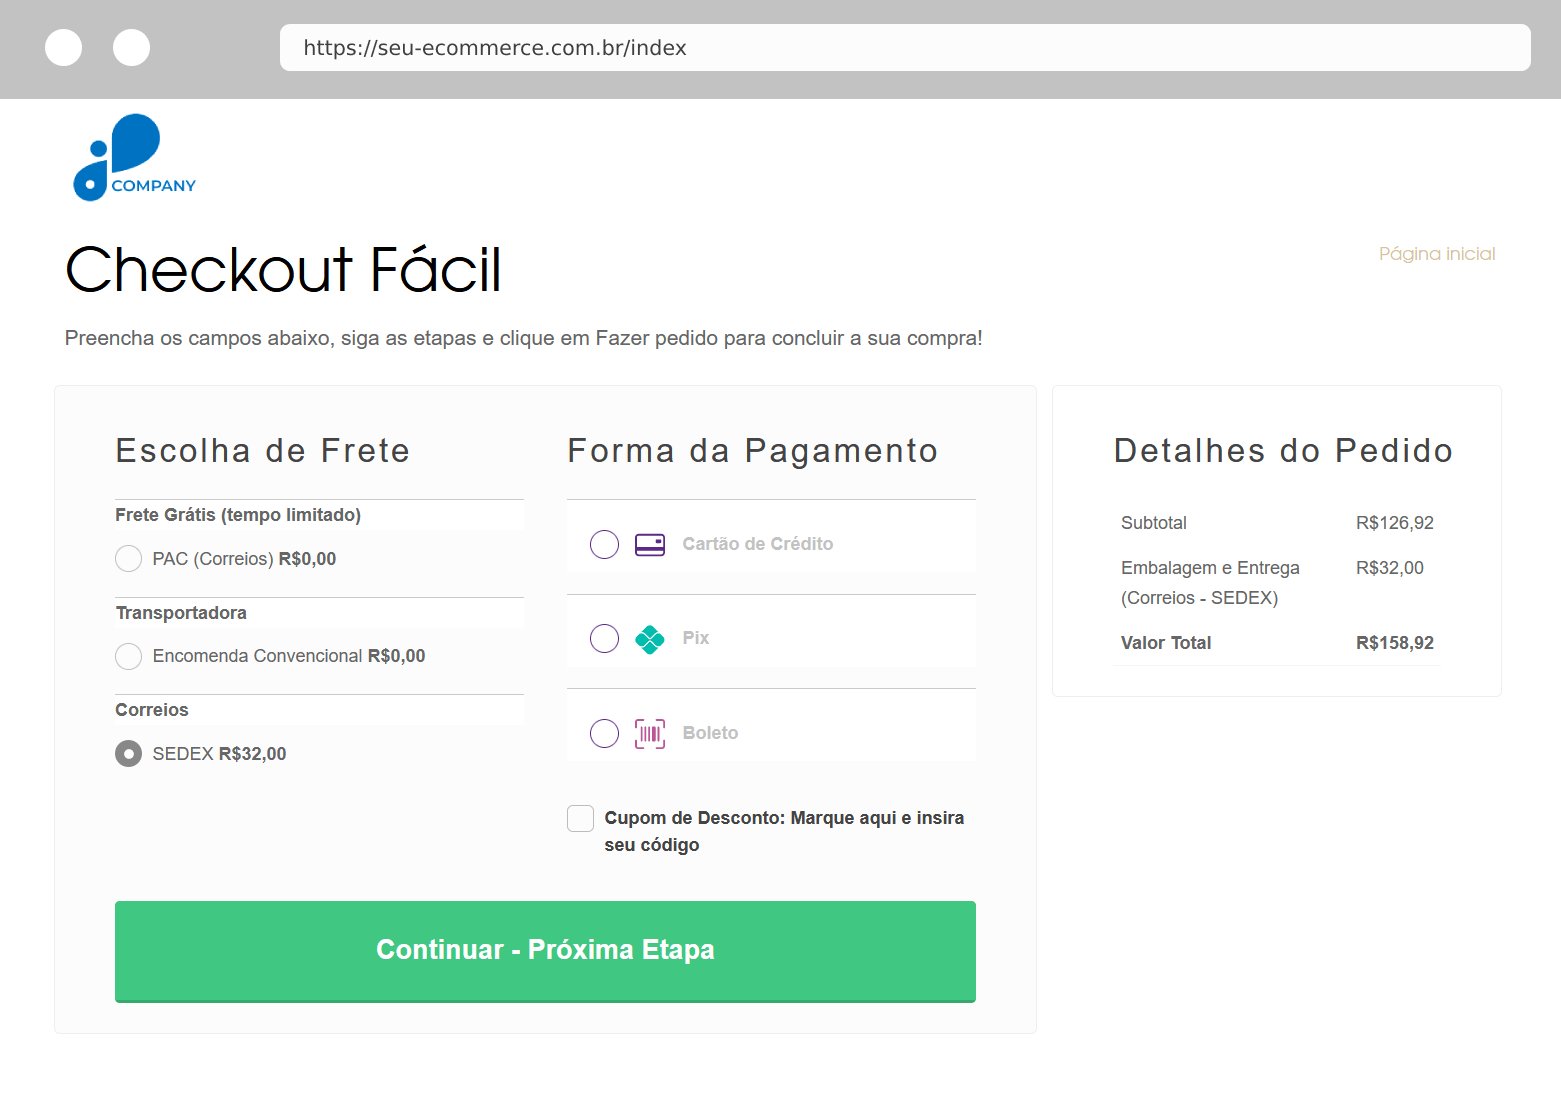Open the Página inicial link
This screenshot has width=1561, height=1108.
pyautogui.click(x=1436, y=254)
